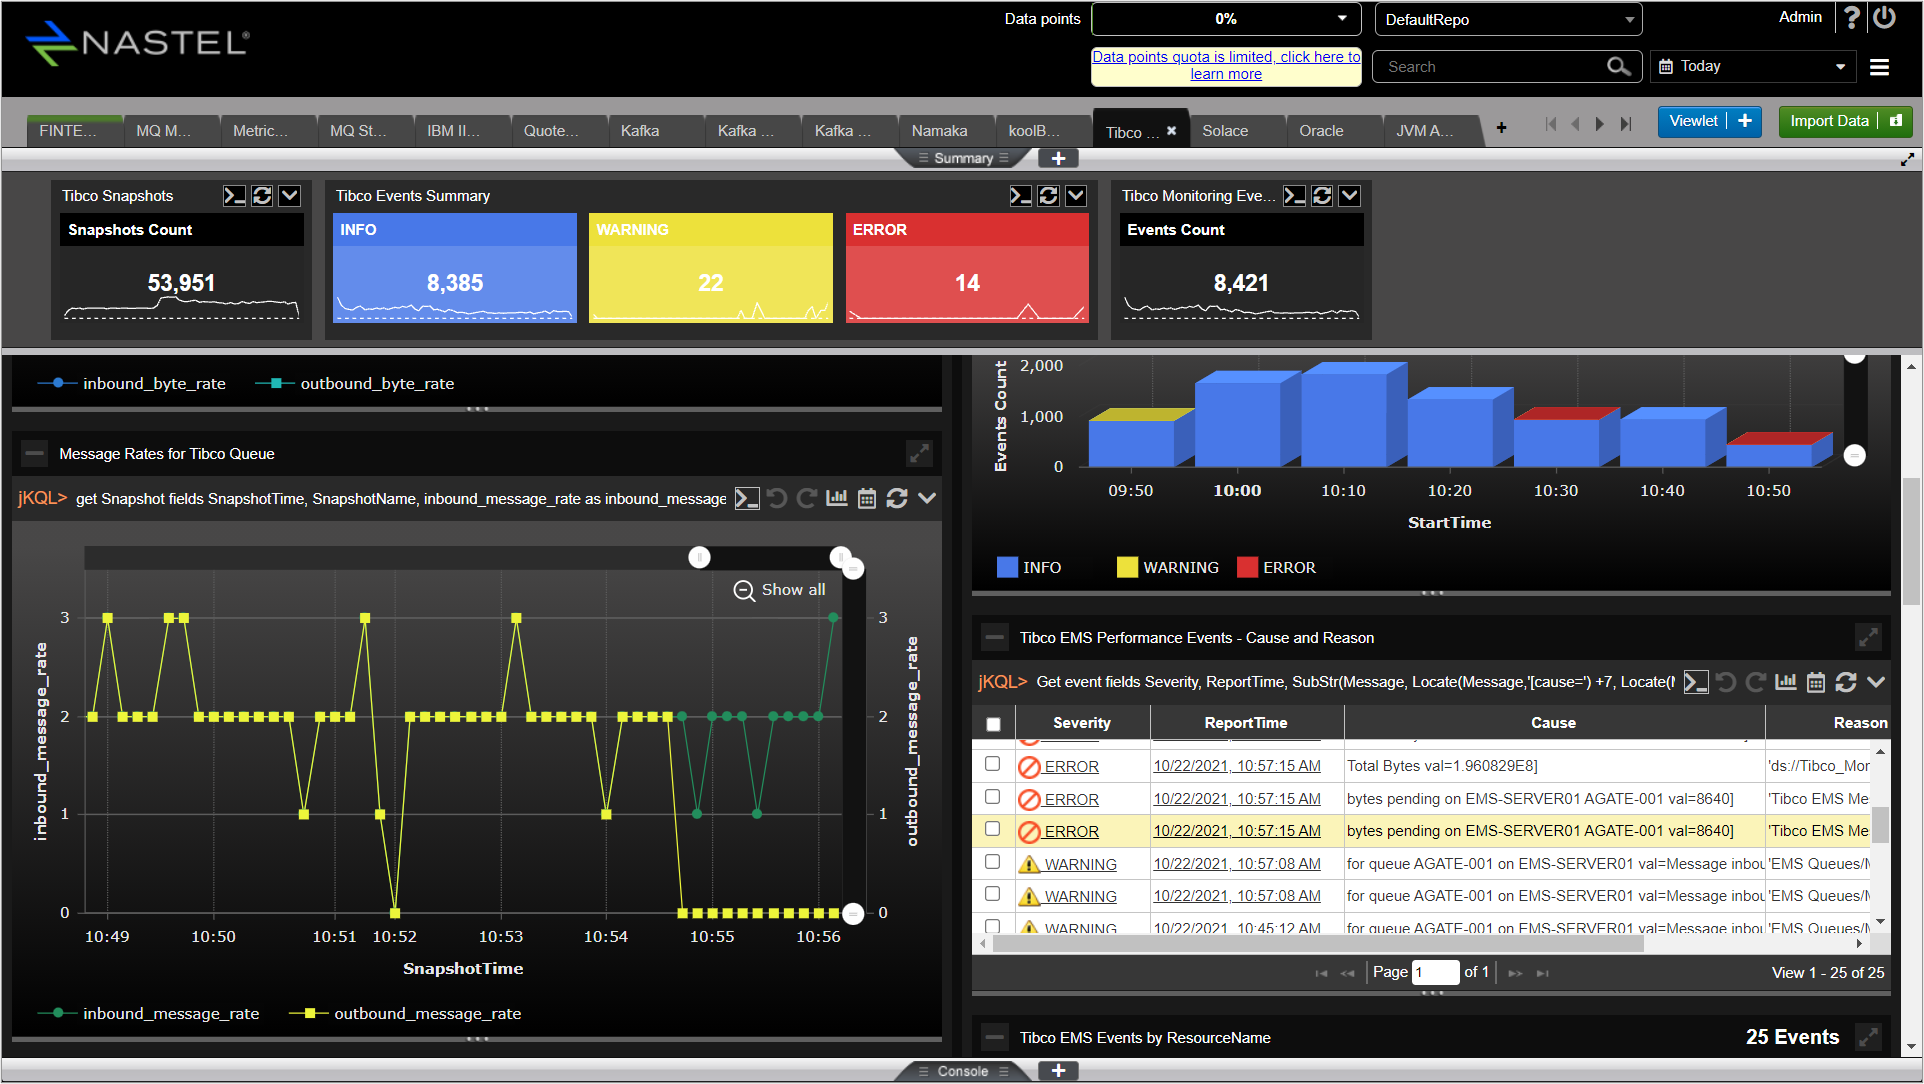The height and width of the screenshot is (1084, 1924).
Task: Collapse Tibco EMS Performance Events viewlet
Action: click(x=995, y=638)
